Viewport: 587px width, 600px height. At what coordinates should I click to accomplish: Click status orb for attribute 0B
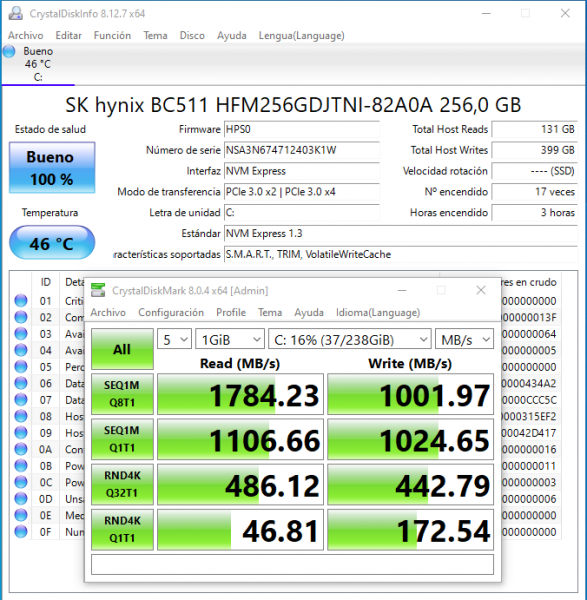click(x=21, y=466)
